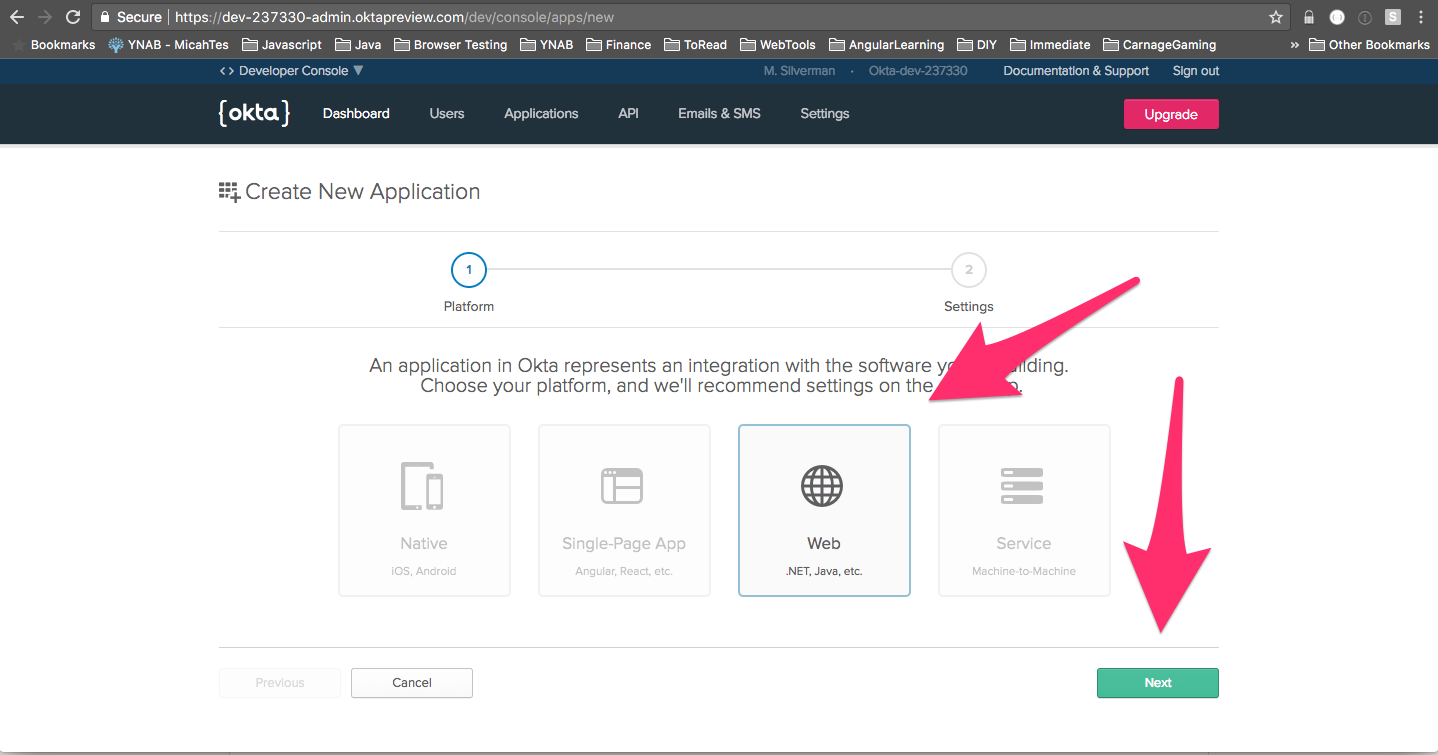The width and height of the screenshot is (1438, 755).
Task: Reload the page with refresh icon
Action: point(72,17)
